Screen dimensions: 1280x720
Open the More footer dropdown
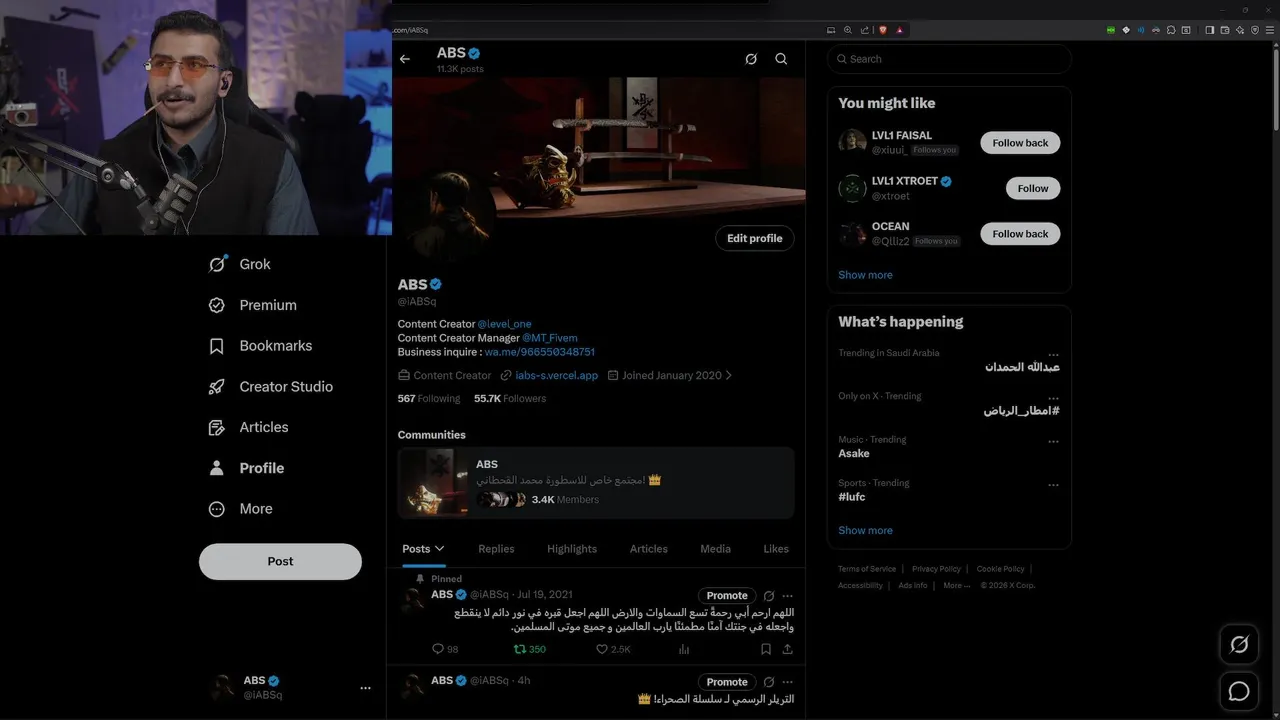coord(956,586)
